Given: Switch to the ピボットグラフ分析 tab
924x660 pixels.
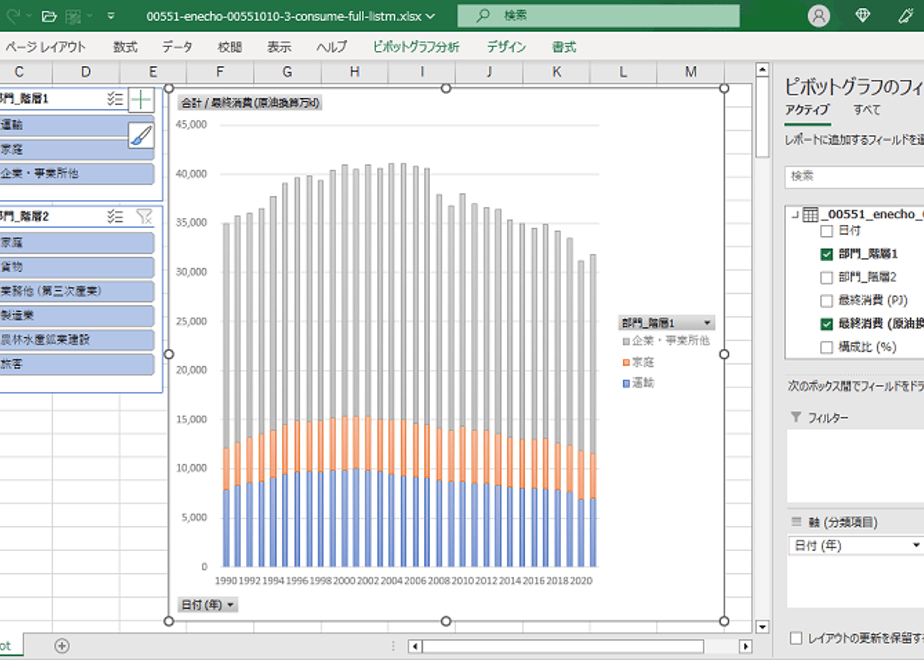Looking at the screenshot, I should (x=416, y=47).
